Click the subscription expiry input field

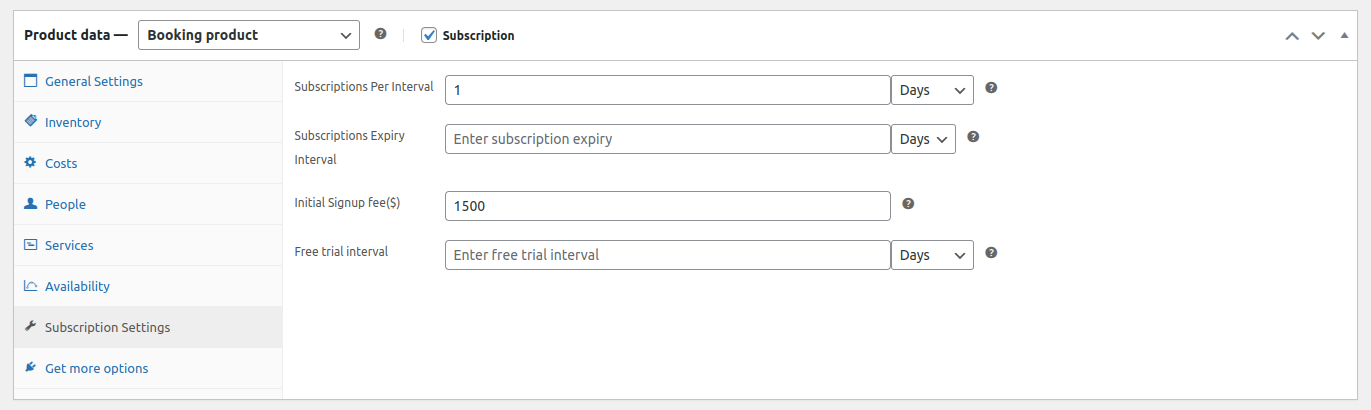[x=667, y=139]
